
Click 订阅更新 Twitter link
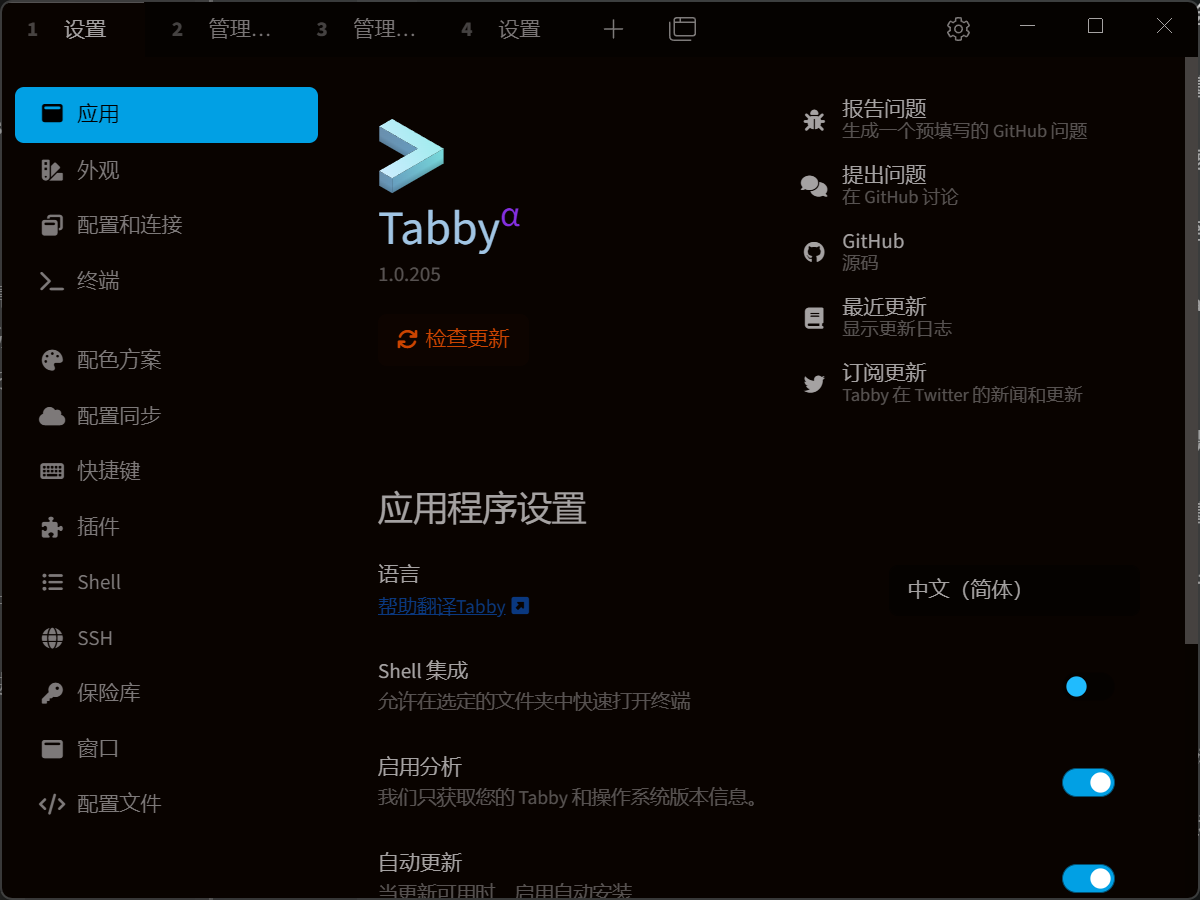click(942, 383)
